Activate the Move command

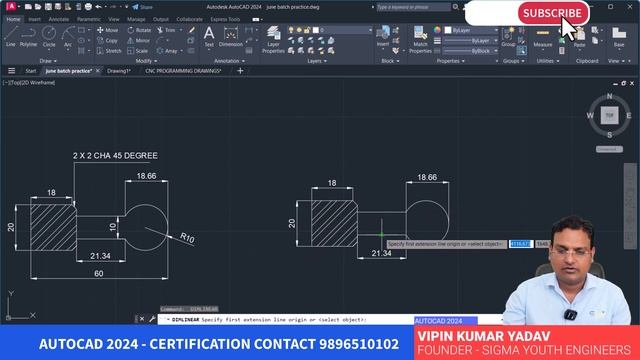pyautogui.click(x=108, y=30)
